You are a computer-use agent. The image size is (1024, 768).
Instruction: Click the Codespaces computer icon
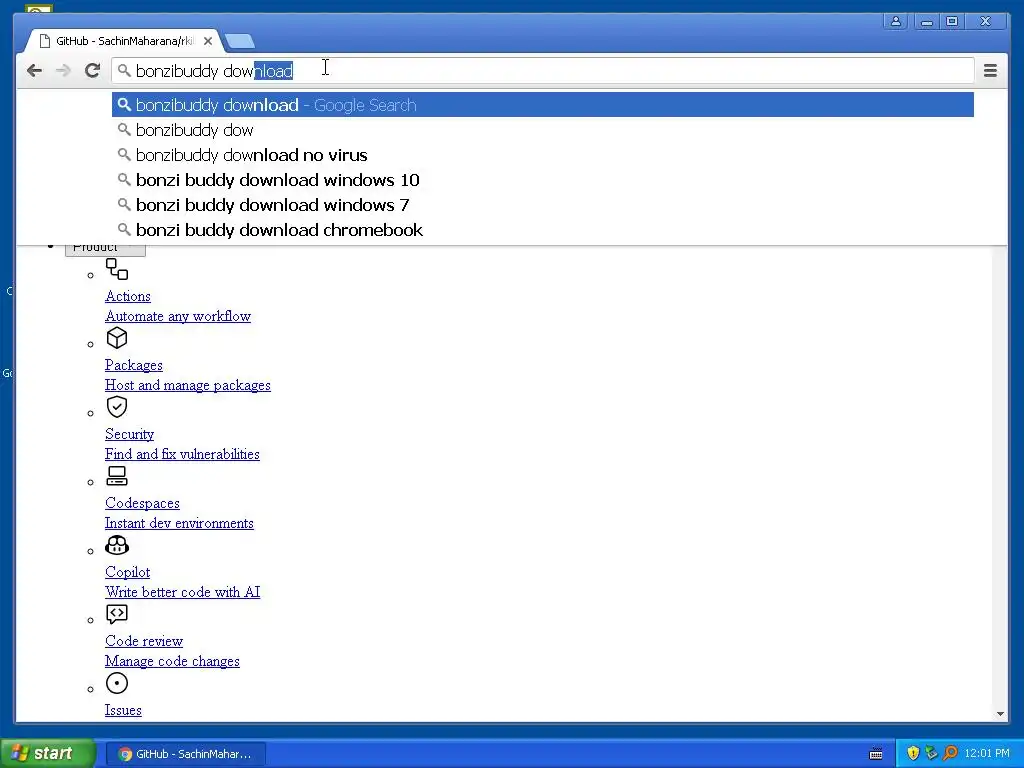(x=117, y=476)
